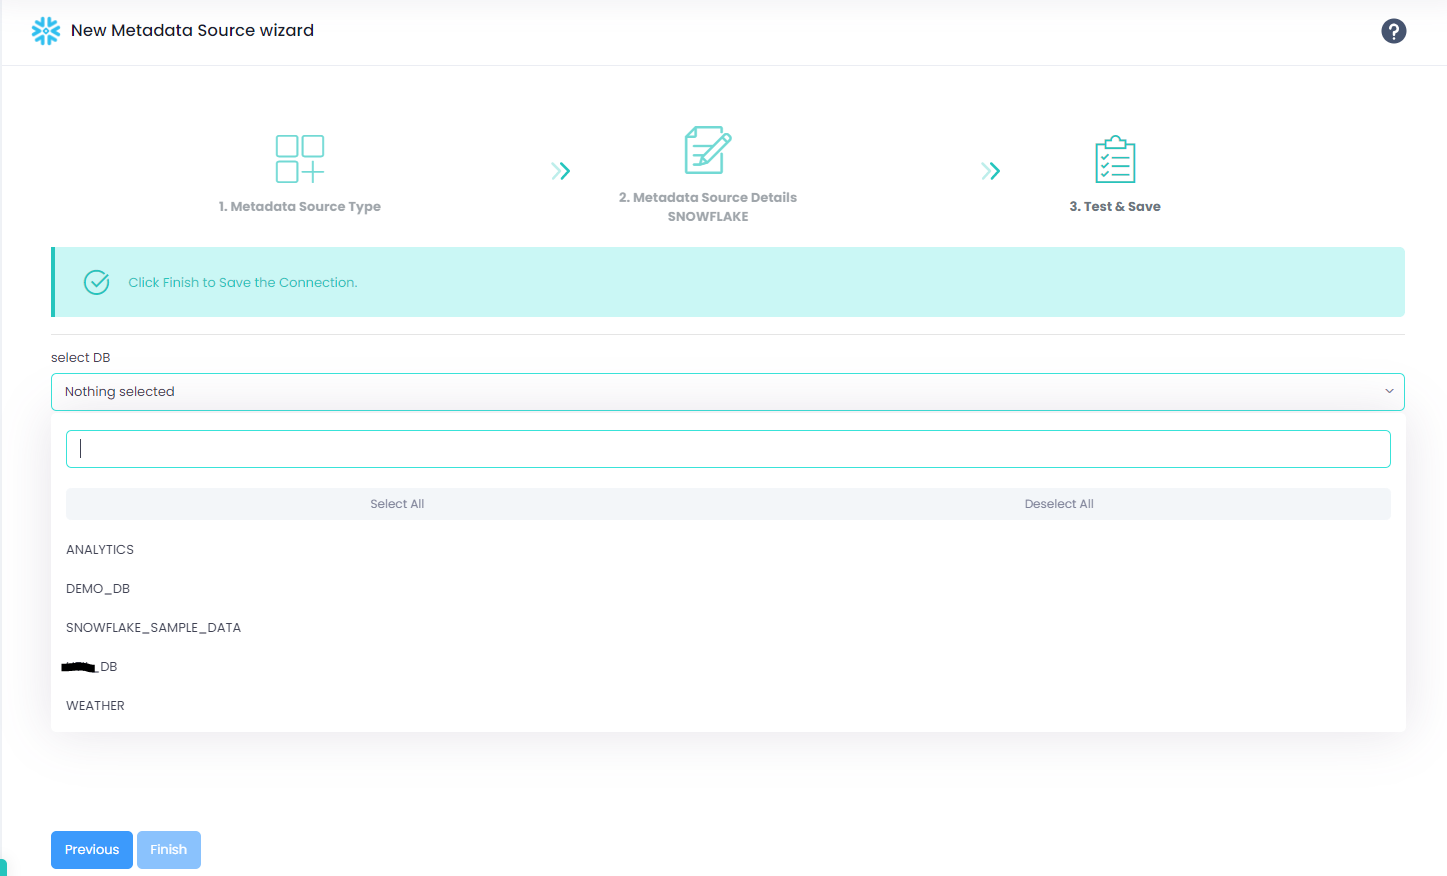The height and width of the screenshot is (876, 1447).
Task: Click the green checkmark success icon
Action: tap(97, 283)
